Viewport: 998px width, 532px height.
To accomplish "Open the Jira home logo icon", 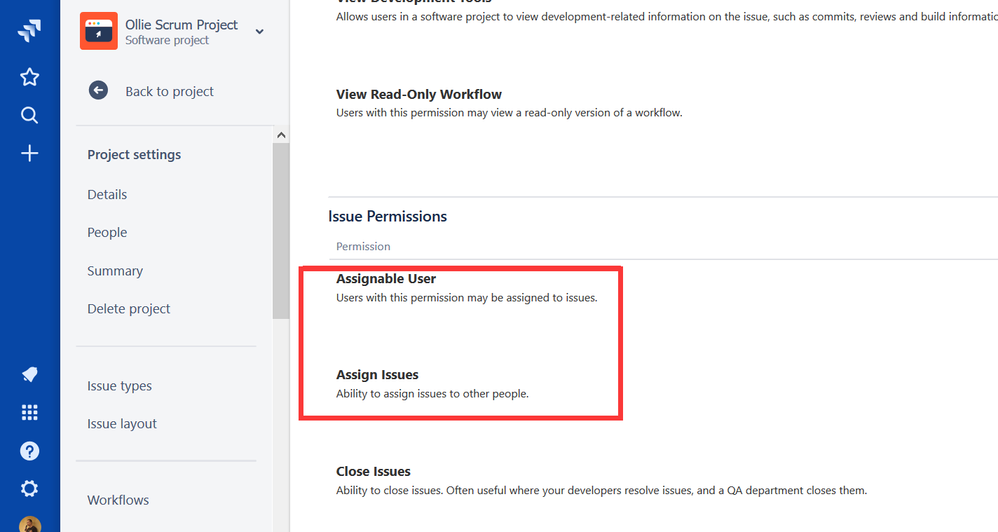I will (x=29, y=30).
